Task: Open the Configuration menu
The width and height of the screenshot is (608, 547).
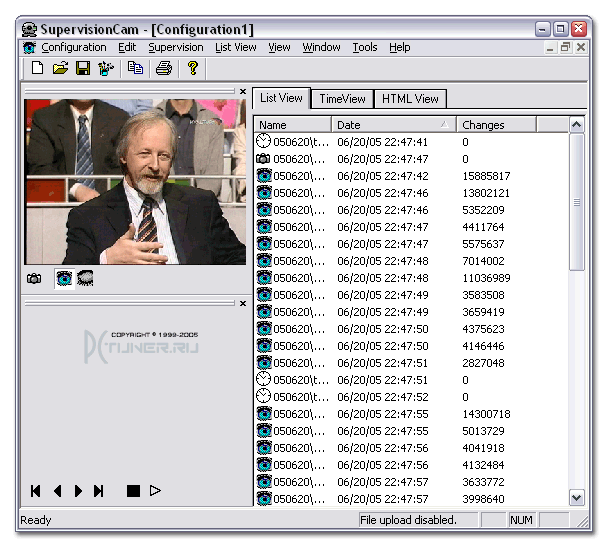Action: (x=73, y=47)
